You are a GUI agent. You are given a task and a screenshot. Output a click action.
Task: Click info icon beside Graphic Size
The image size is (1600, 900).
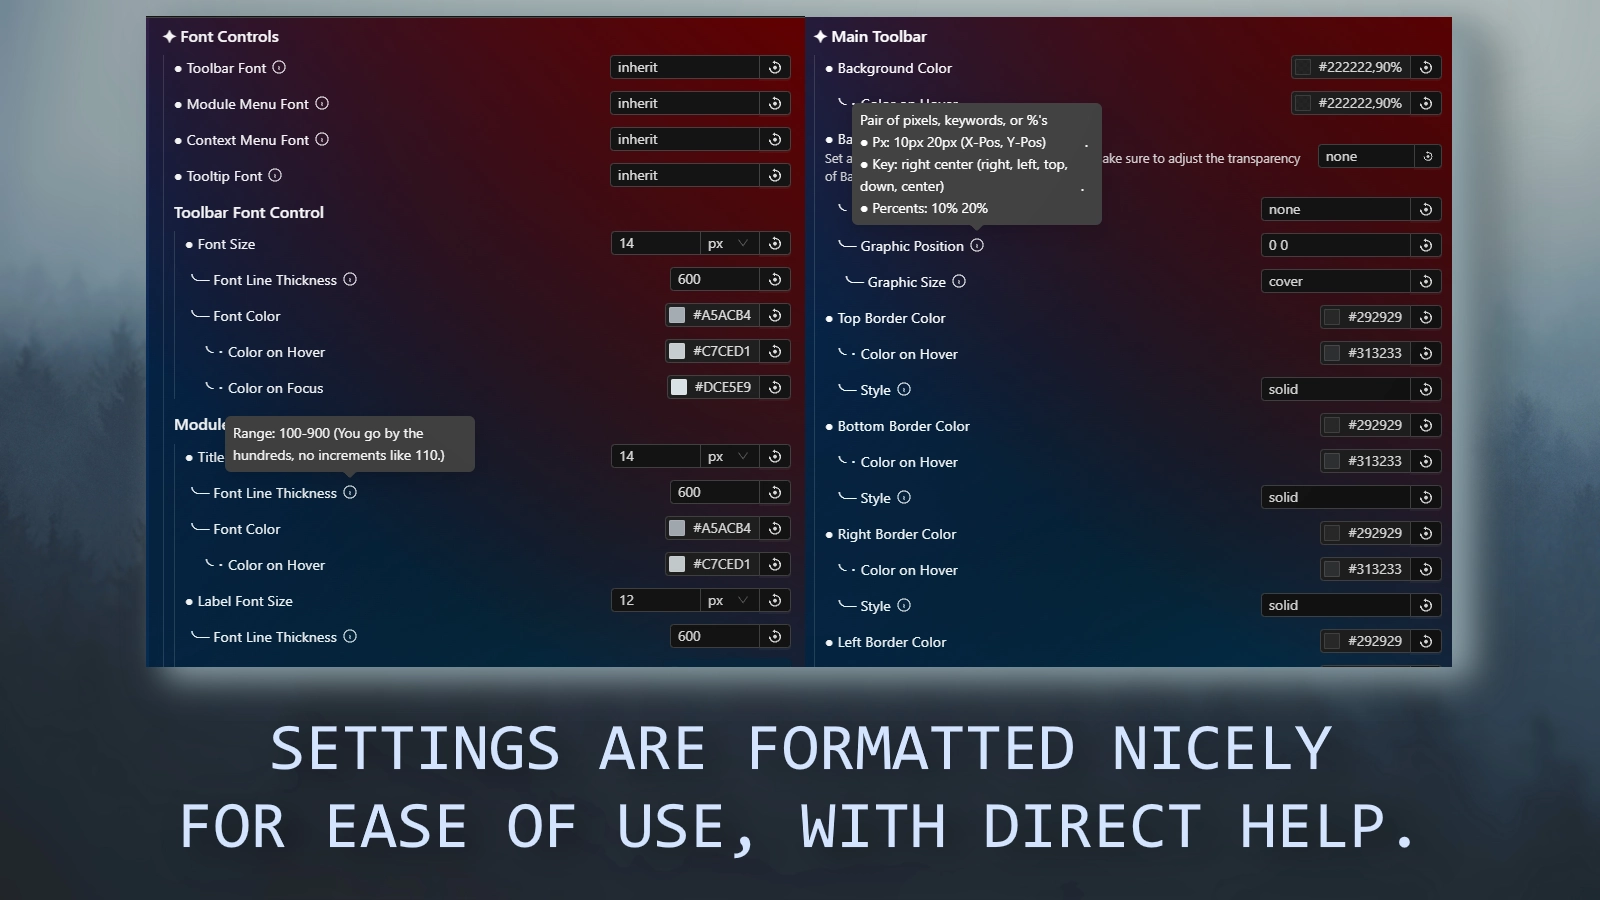pyautogui.click(x=959, y=282)
